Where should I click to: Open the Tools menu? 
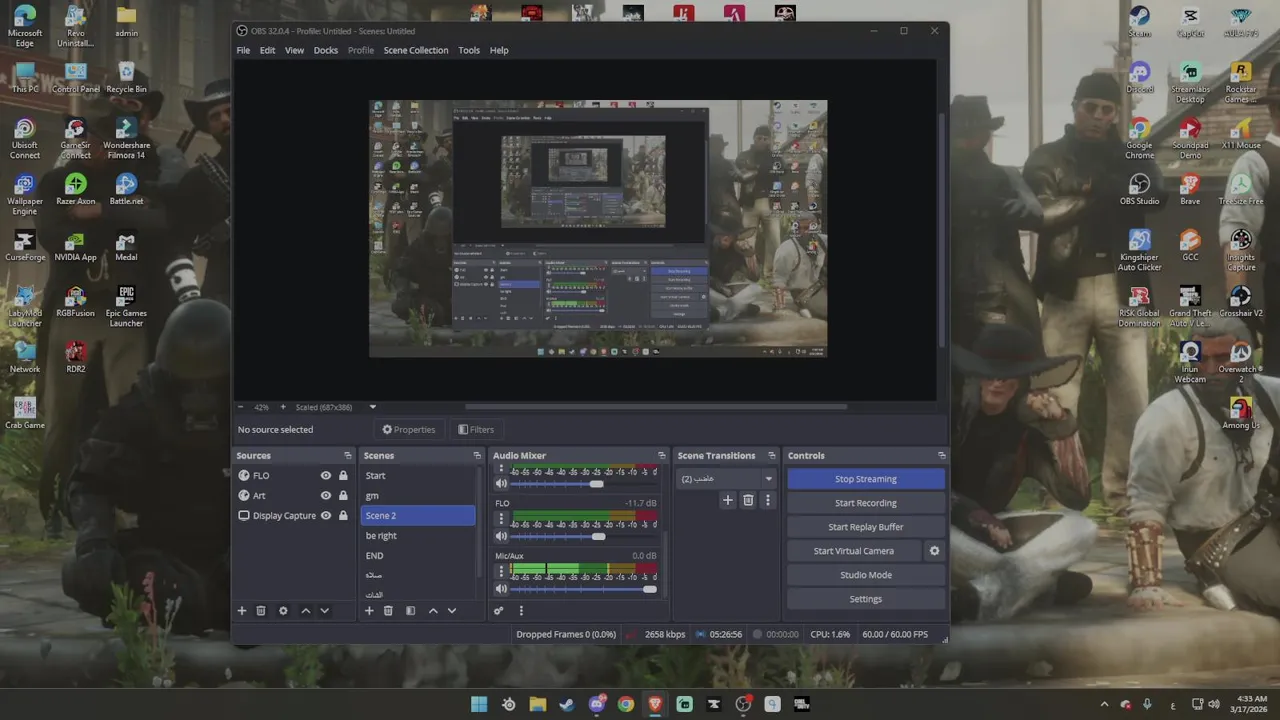469,50
